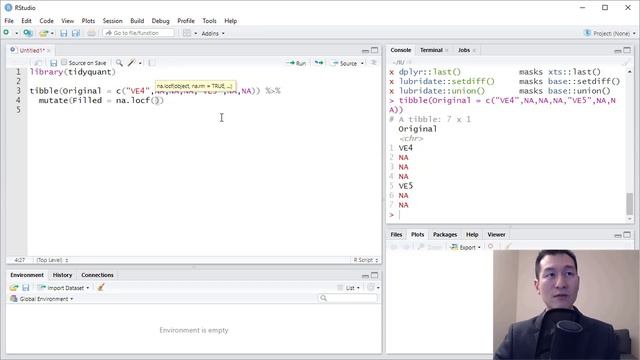Switch to the Jobs tab

[464, 50]
